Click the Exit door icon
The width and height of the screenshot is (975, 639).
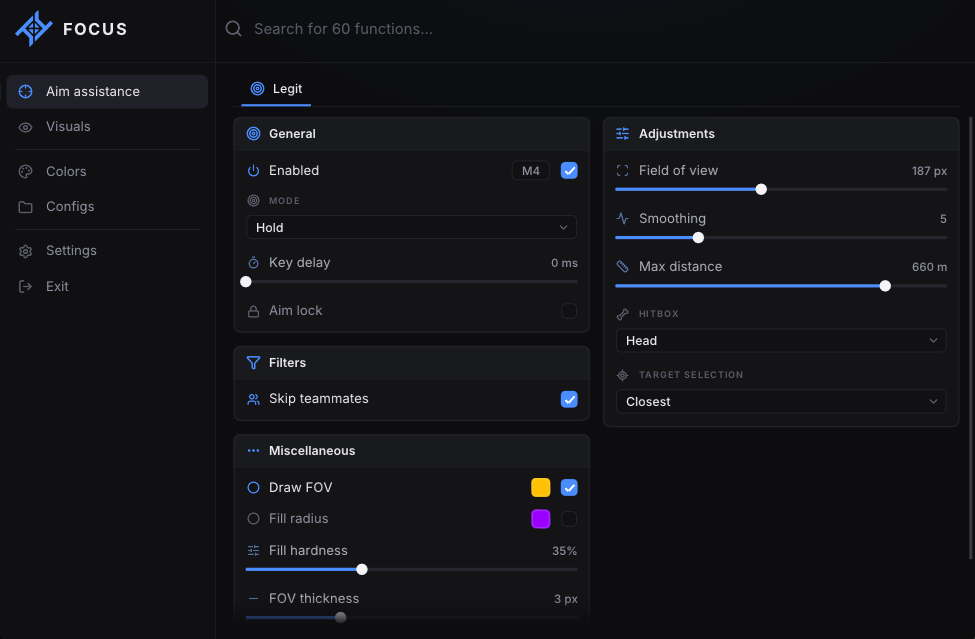[x=25, y=287]
